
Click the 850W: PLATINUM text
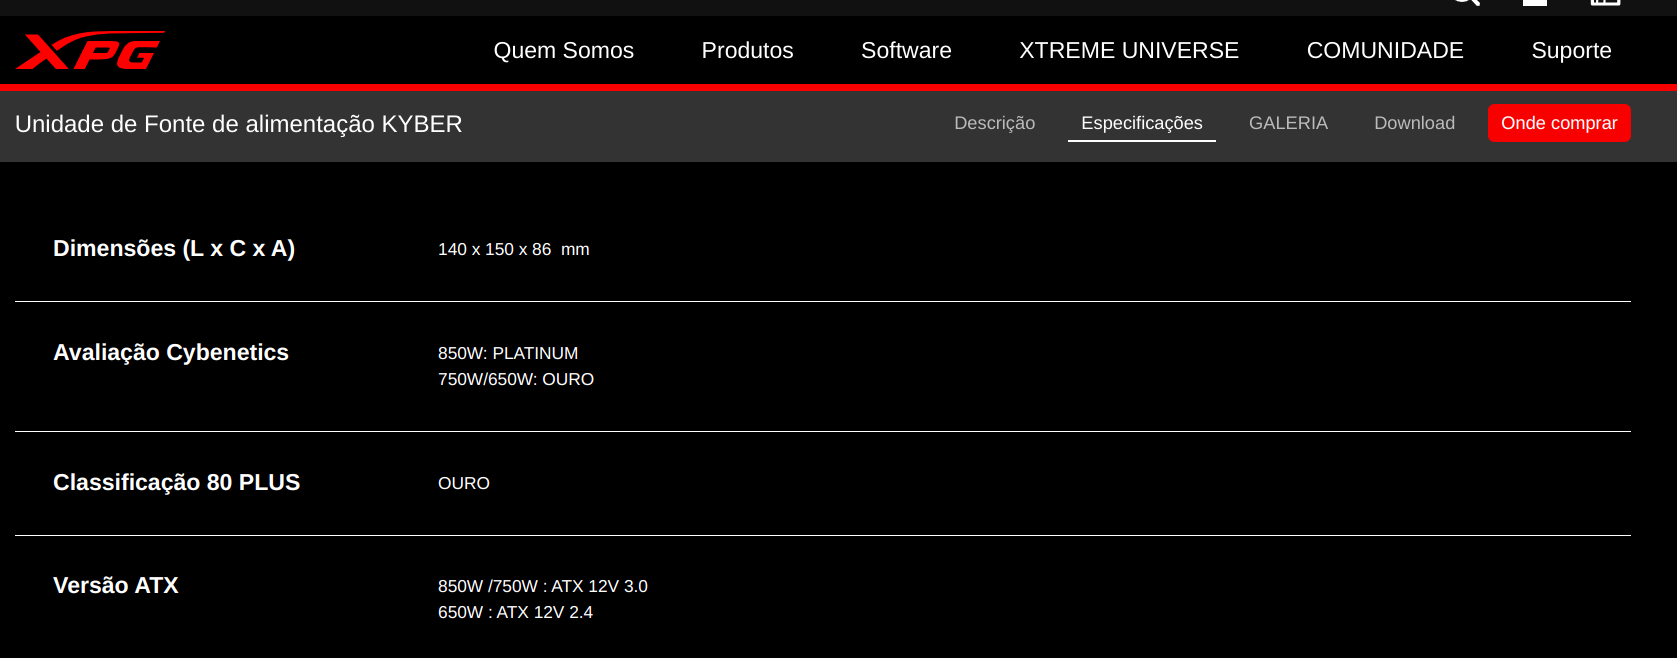[508, 353]
